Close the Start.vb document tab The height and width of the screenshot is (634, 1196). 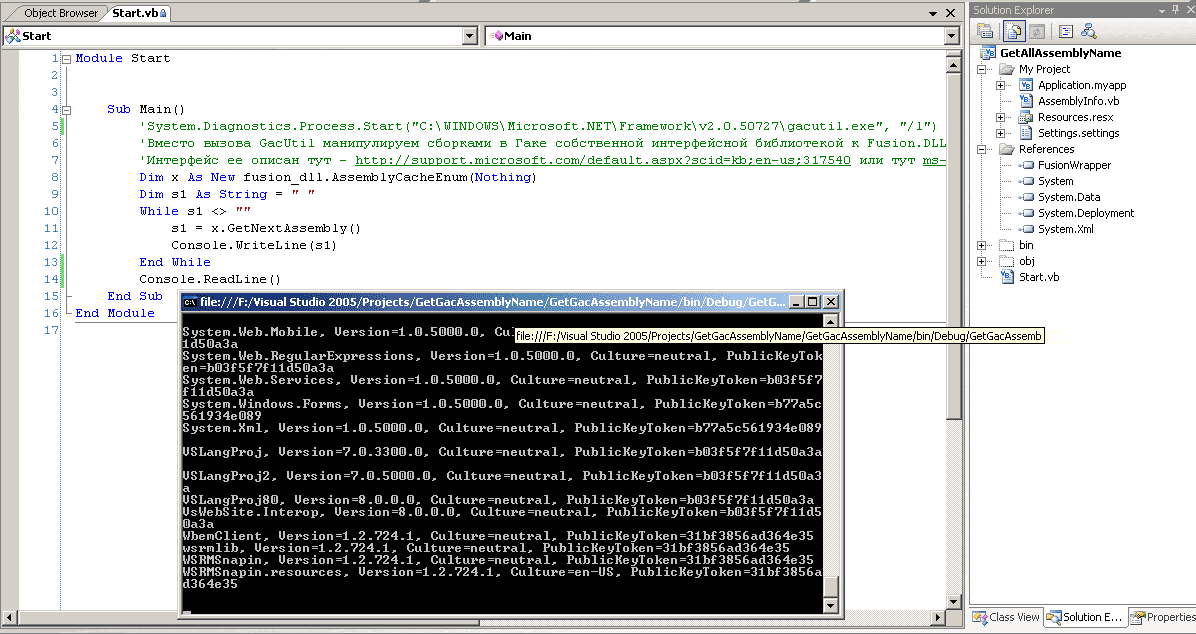tap(950, 13)
